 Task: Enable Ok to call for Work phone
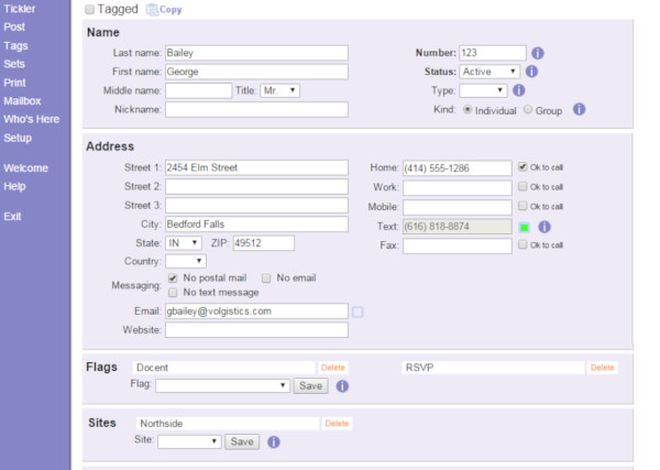click(522, 186)
